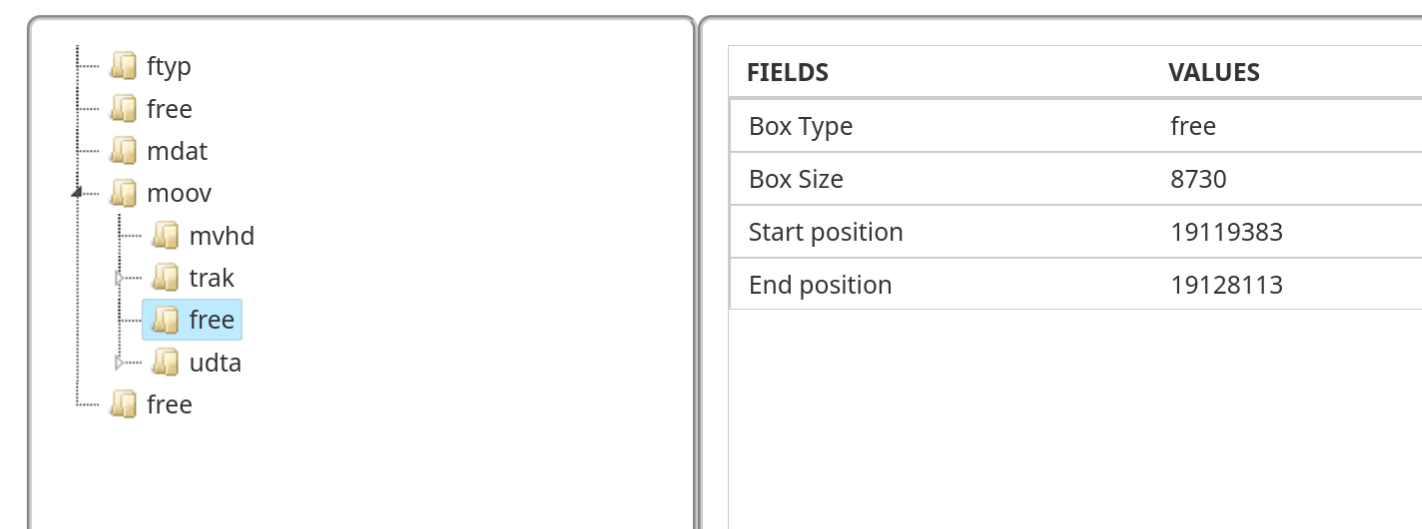Select the Box Type field cell
The image size is (1422, 529).
point(801,127)
